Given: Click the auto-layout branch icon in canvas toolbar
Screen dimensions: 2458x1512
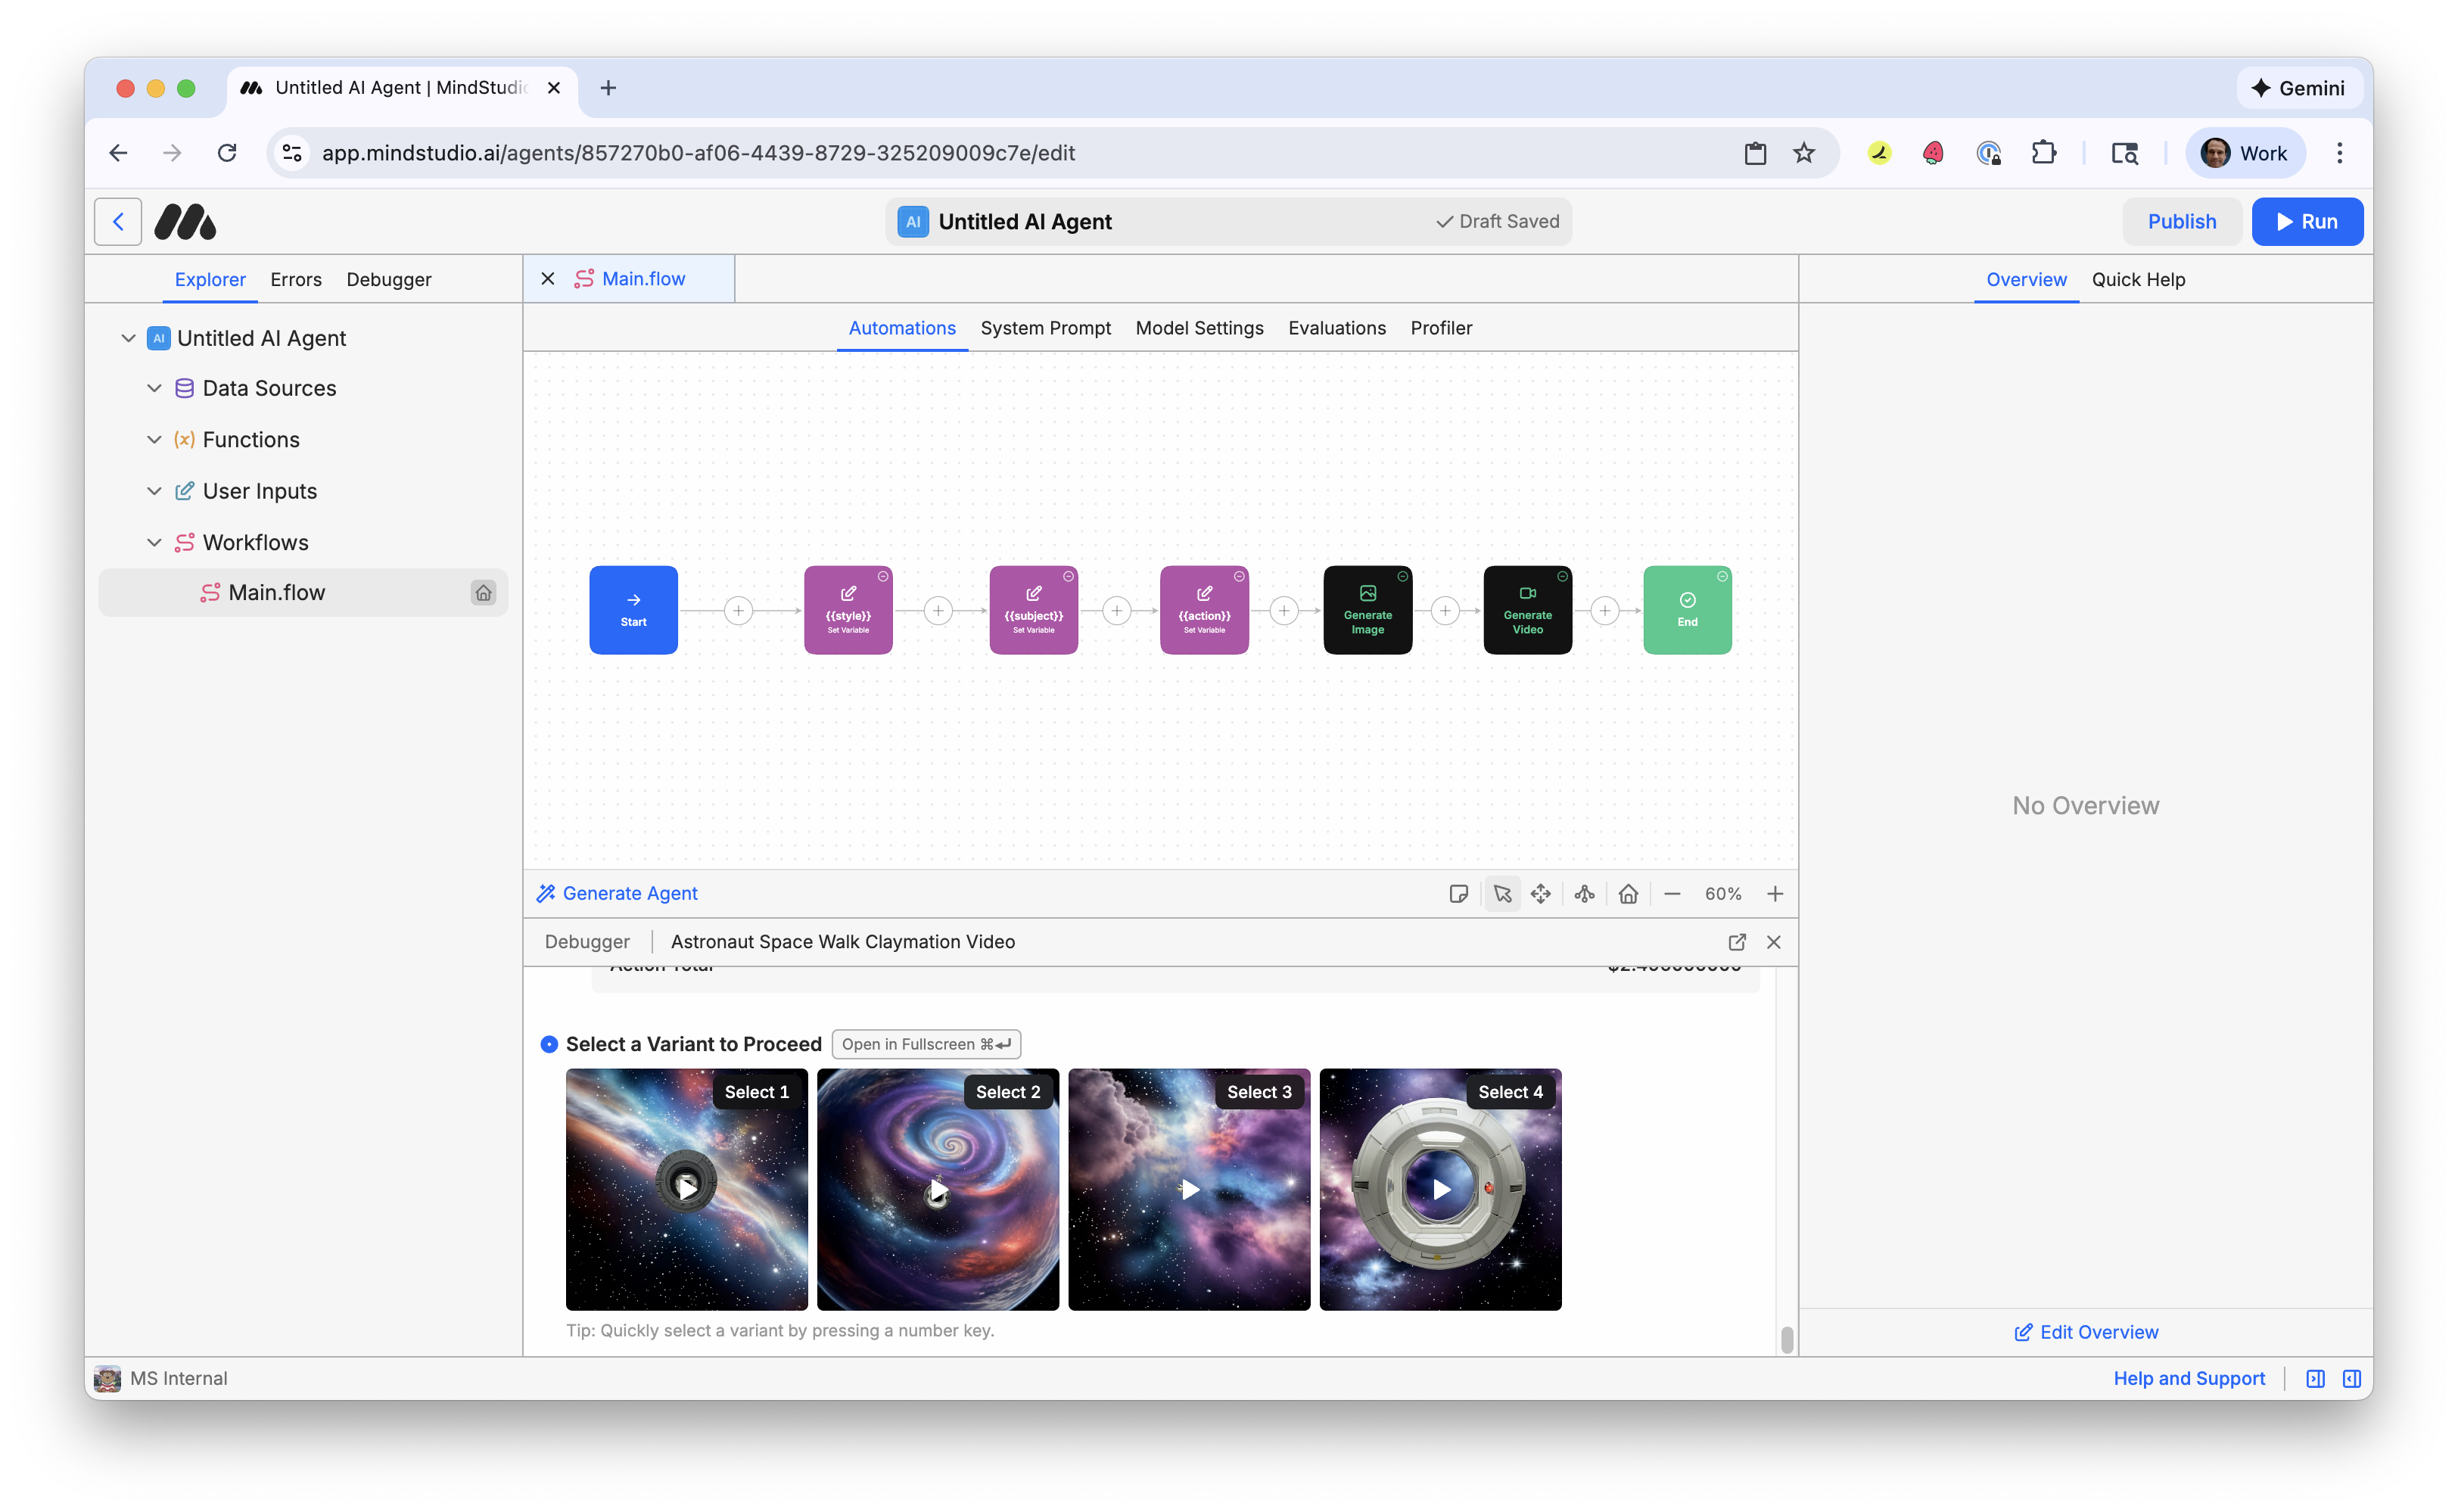Looking at the screenshot, I should 1584,893.
